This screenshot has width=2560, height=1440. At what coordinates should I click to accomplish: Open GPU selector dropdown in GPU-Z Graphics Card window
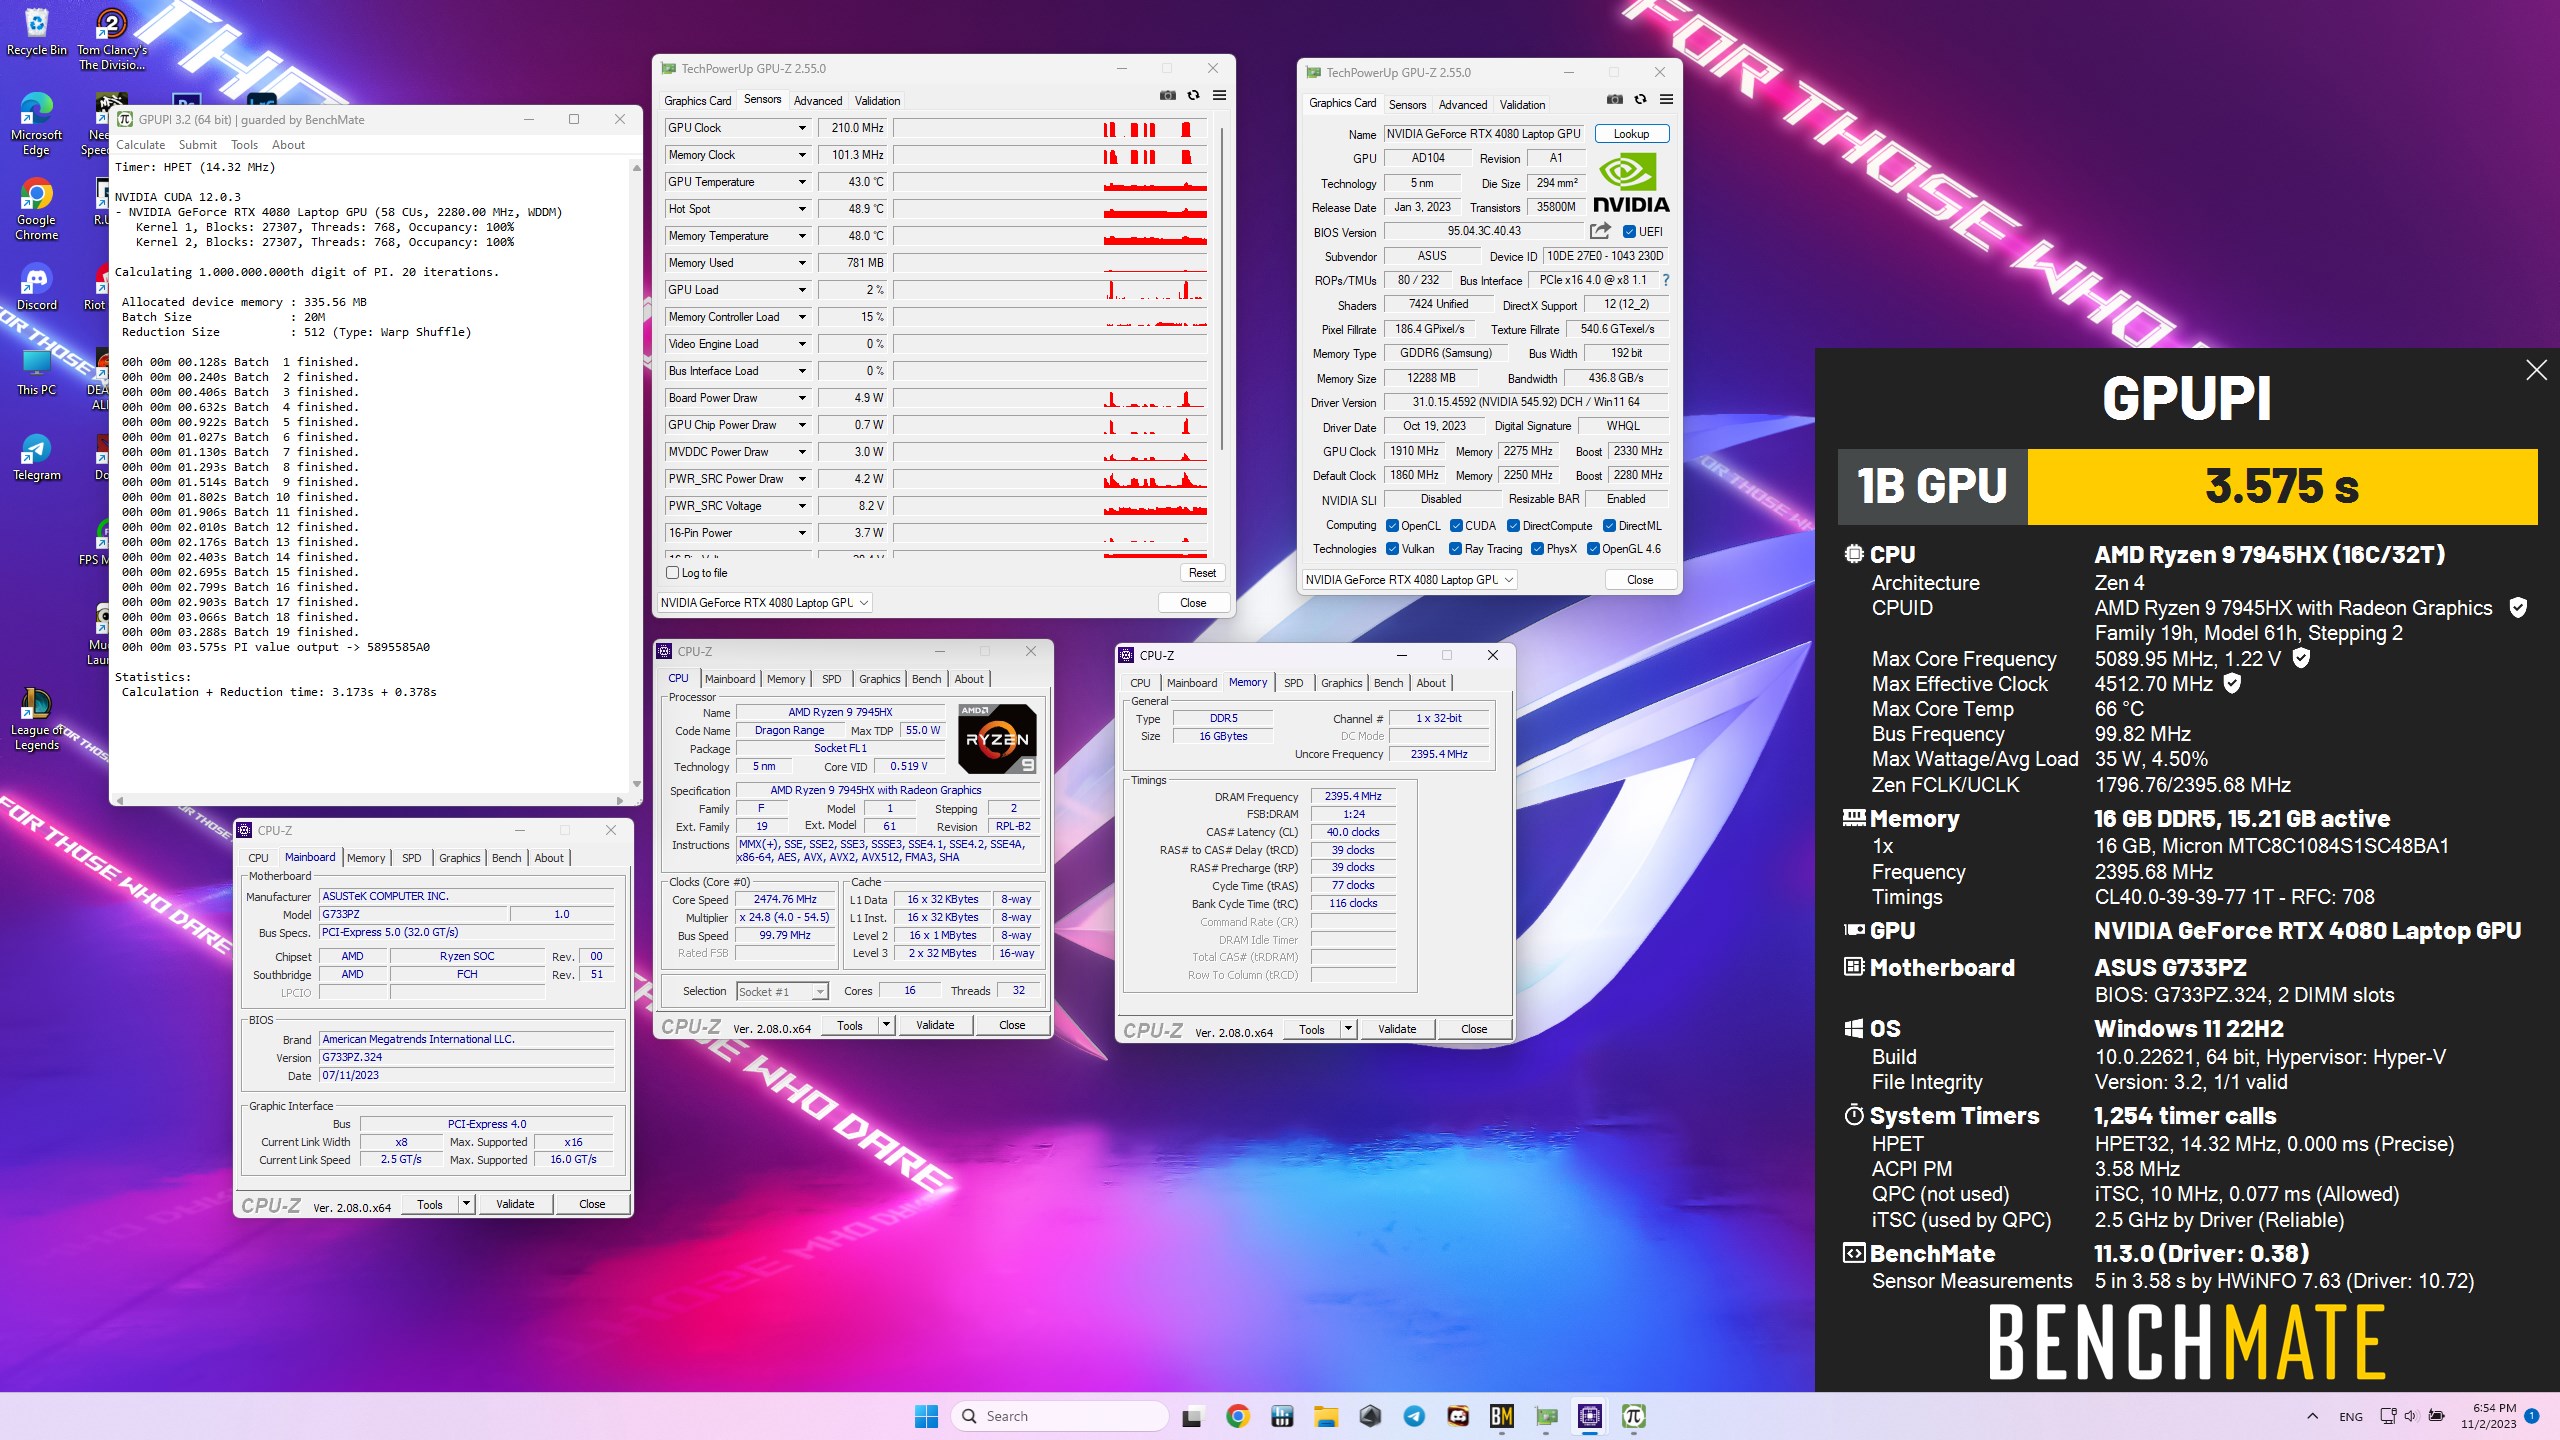point(1409,580)
